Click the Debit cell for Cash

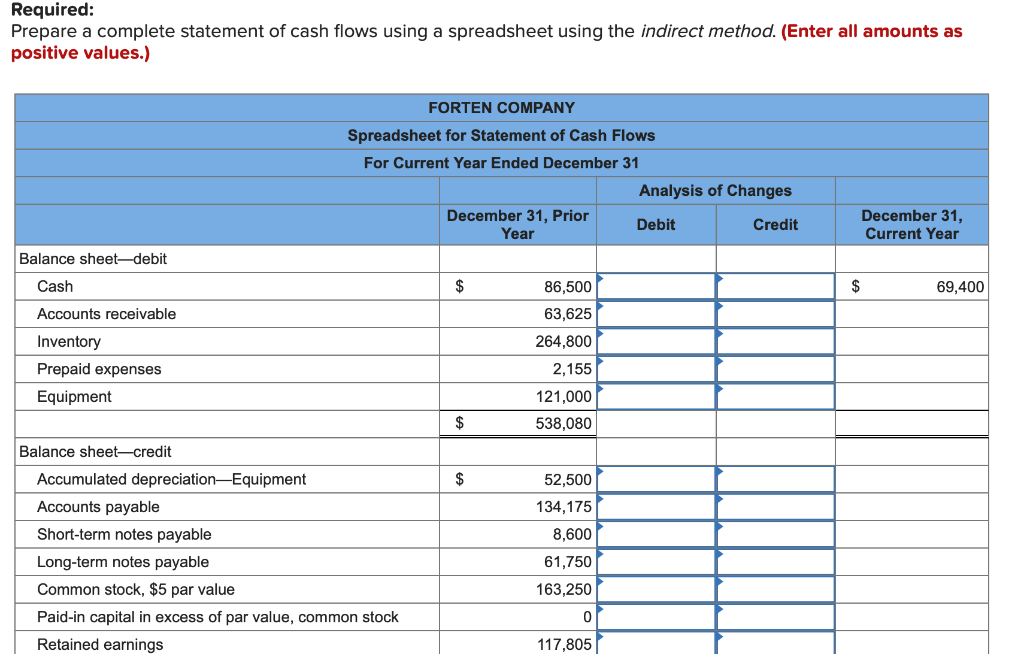coord(656,287)
